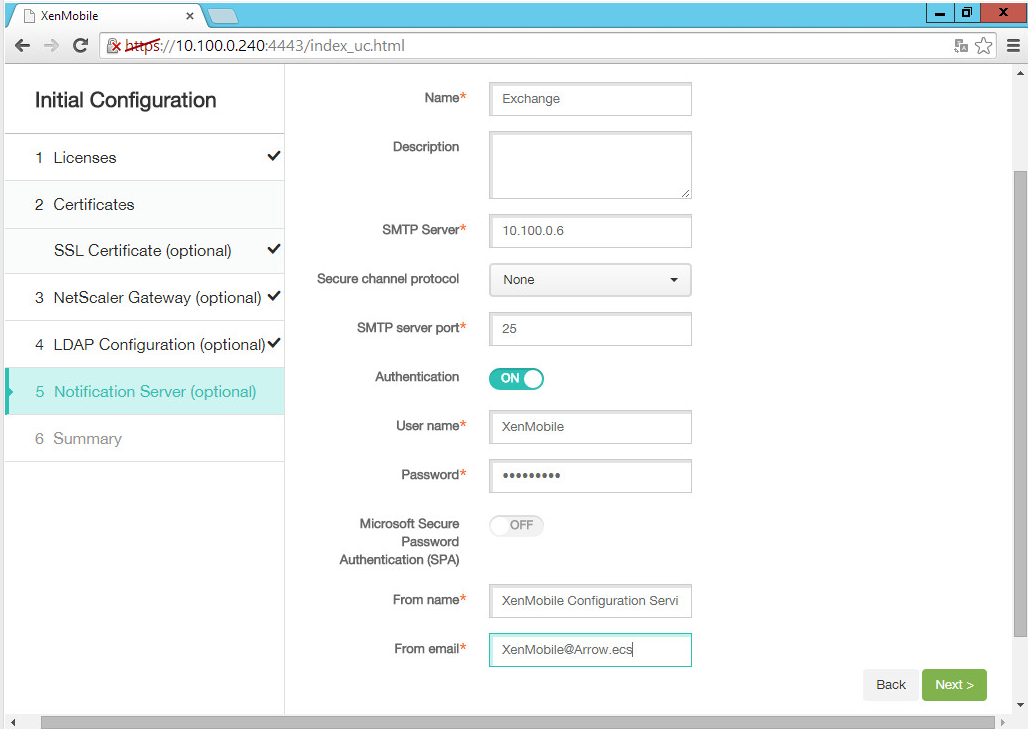Click the vertical scrollbar down arrow

coord(1020,706)
